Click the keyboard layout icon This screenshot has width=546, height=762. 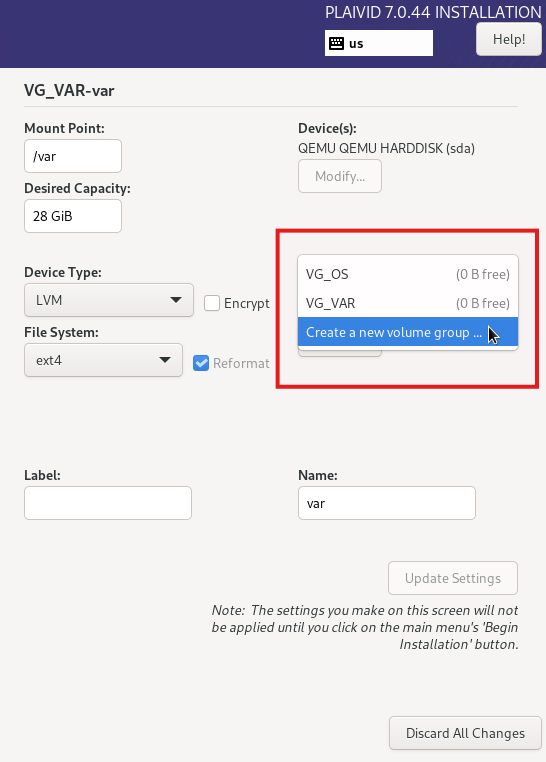pos(336,43)
